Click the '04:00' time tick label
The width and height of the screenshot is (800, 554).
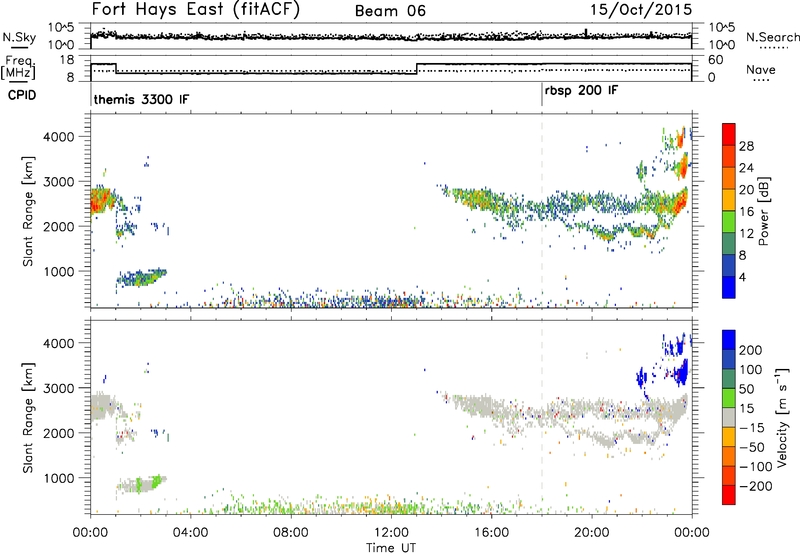[x=191, y=533]
